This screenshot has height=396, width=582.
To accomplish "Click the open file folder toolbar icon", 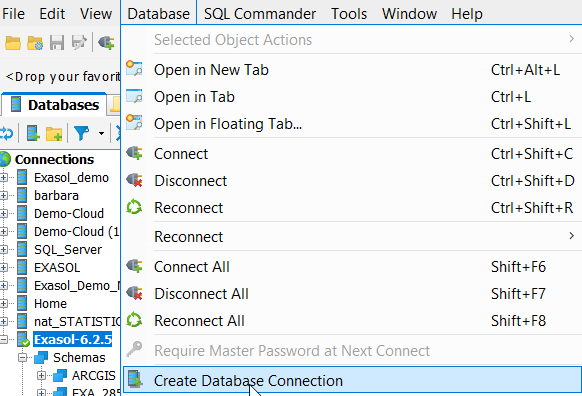I will point(13,43).
